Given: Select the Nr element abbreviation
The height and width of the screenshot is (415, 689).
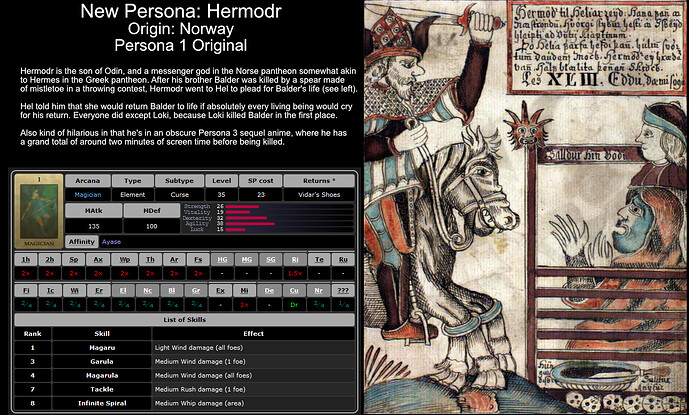Looking at the screenshot, I should coord(319,291).
